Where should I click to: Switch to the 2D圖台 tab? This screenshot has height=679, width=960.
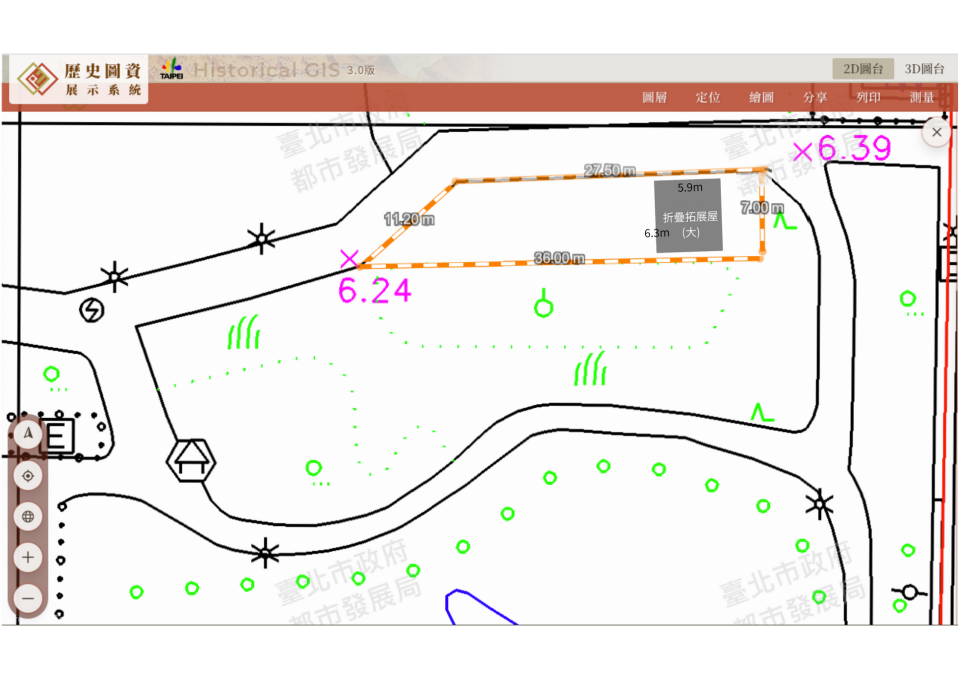[863, 69]
